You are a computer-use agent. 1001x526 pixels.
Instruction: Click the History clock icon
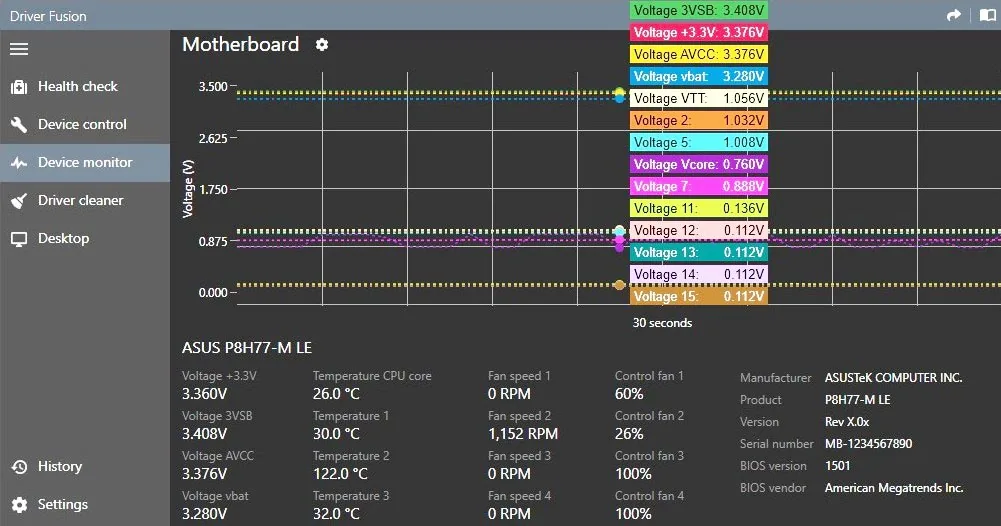point(19,467)
